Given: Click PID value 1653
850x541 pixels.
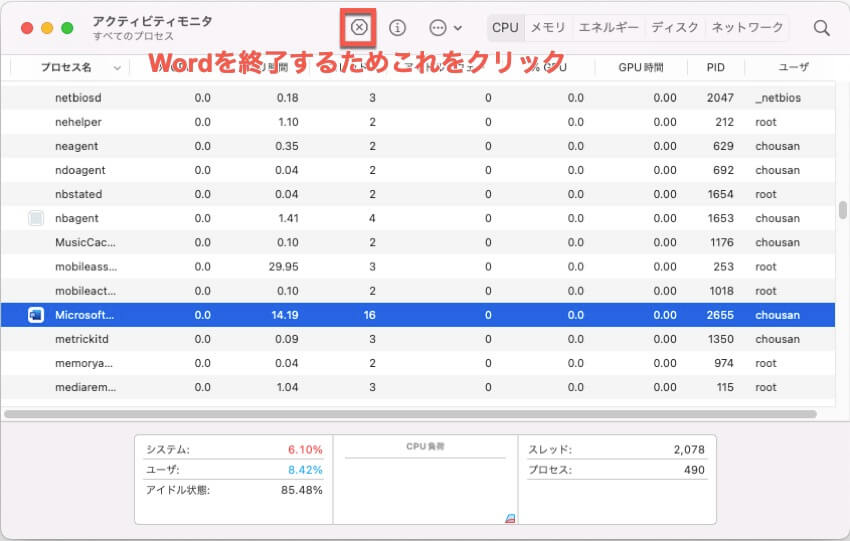Looking at the screenshot, I should point(720,218).
